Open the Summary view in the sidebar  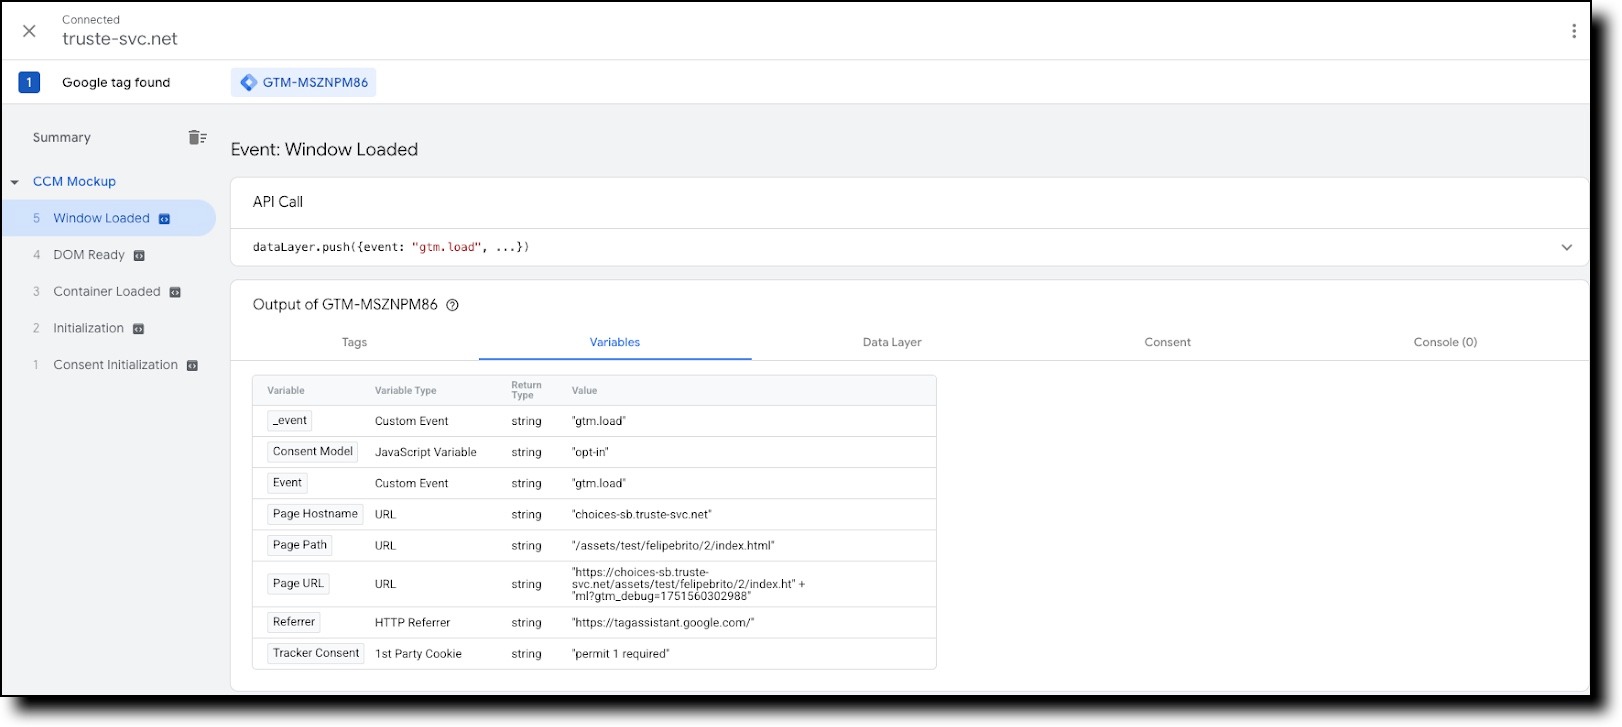click(62, 138)
